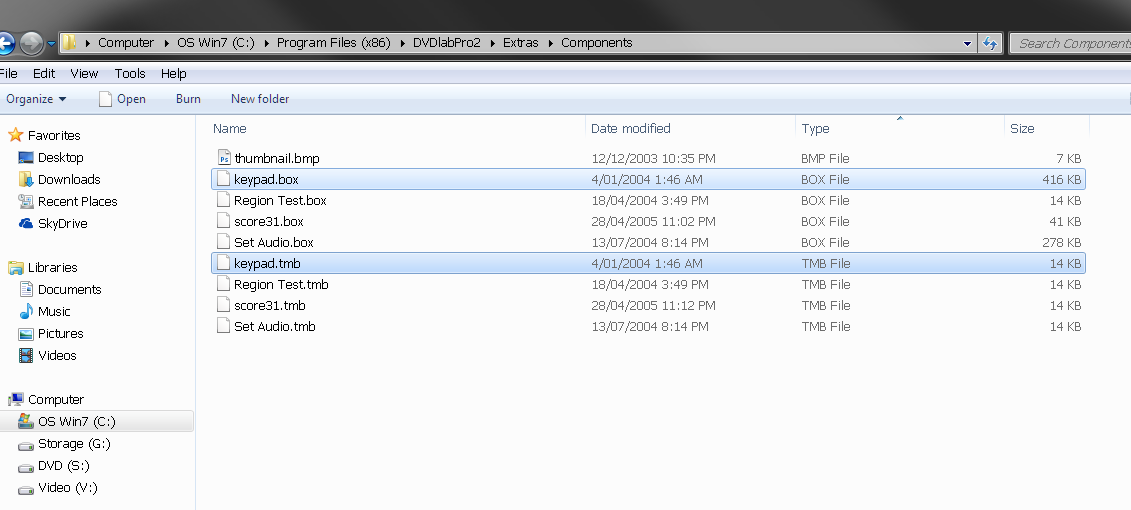
Task: Click the refresh icon beside the address bar
Action: click(x=990, y=43)
